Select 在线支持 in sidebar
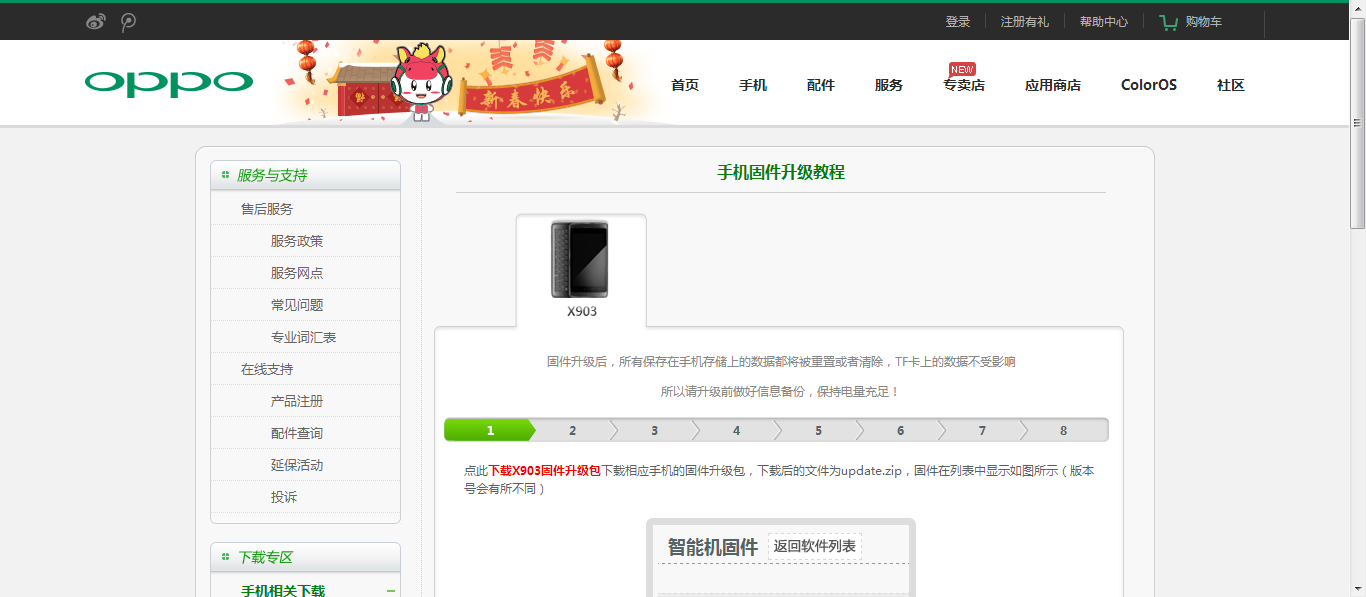Screen dimensions: 1366x597 [267, 369]
